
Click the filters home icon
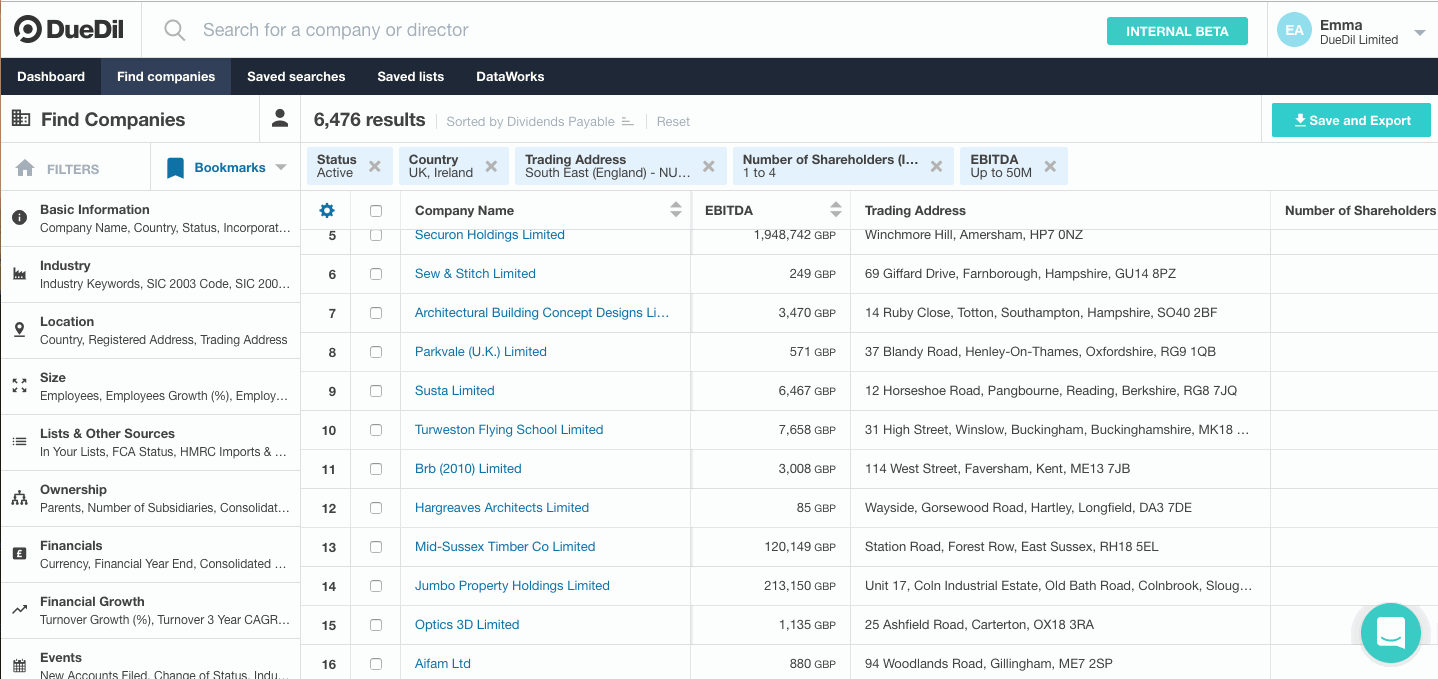tap(26, 168)
